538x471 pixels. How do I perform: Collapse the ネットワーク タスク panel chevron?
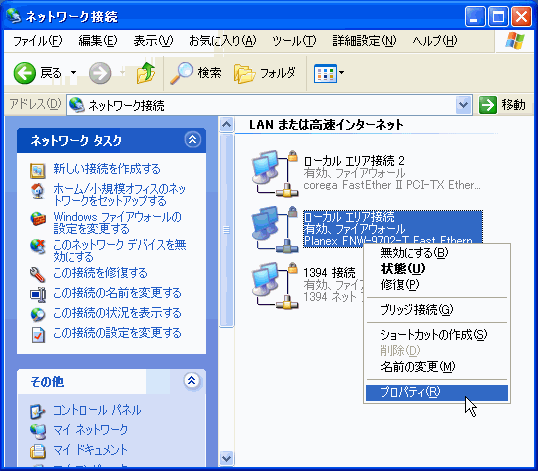pyautogui.click(x=192, y=140)
